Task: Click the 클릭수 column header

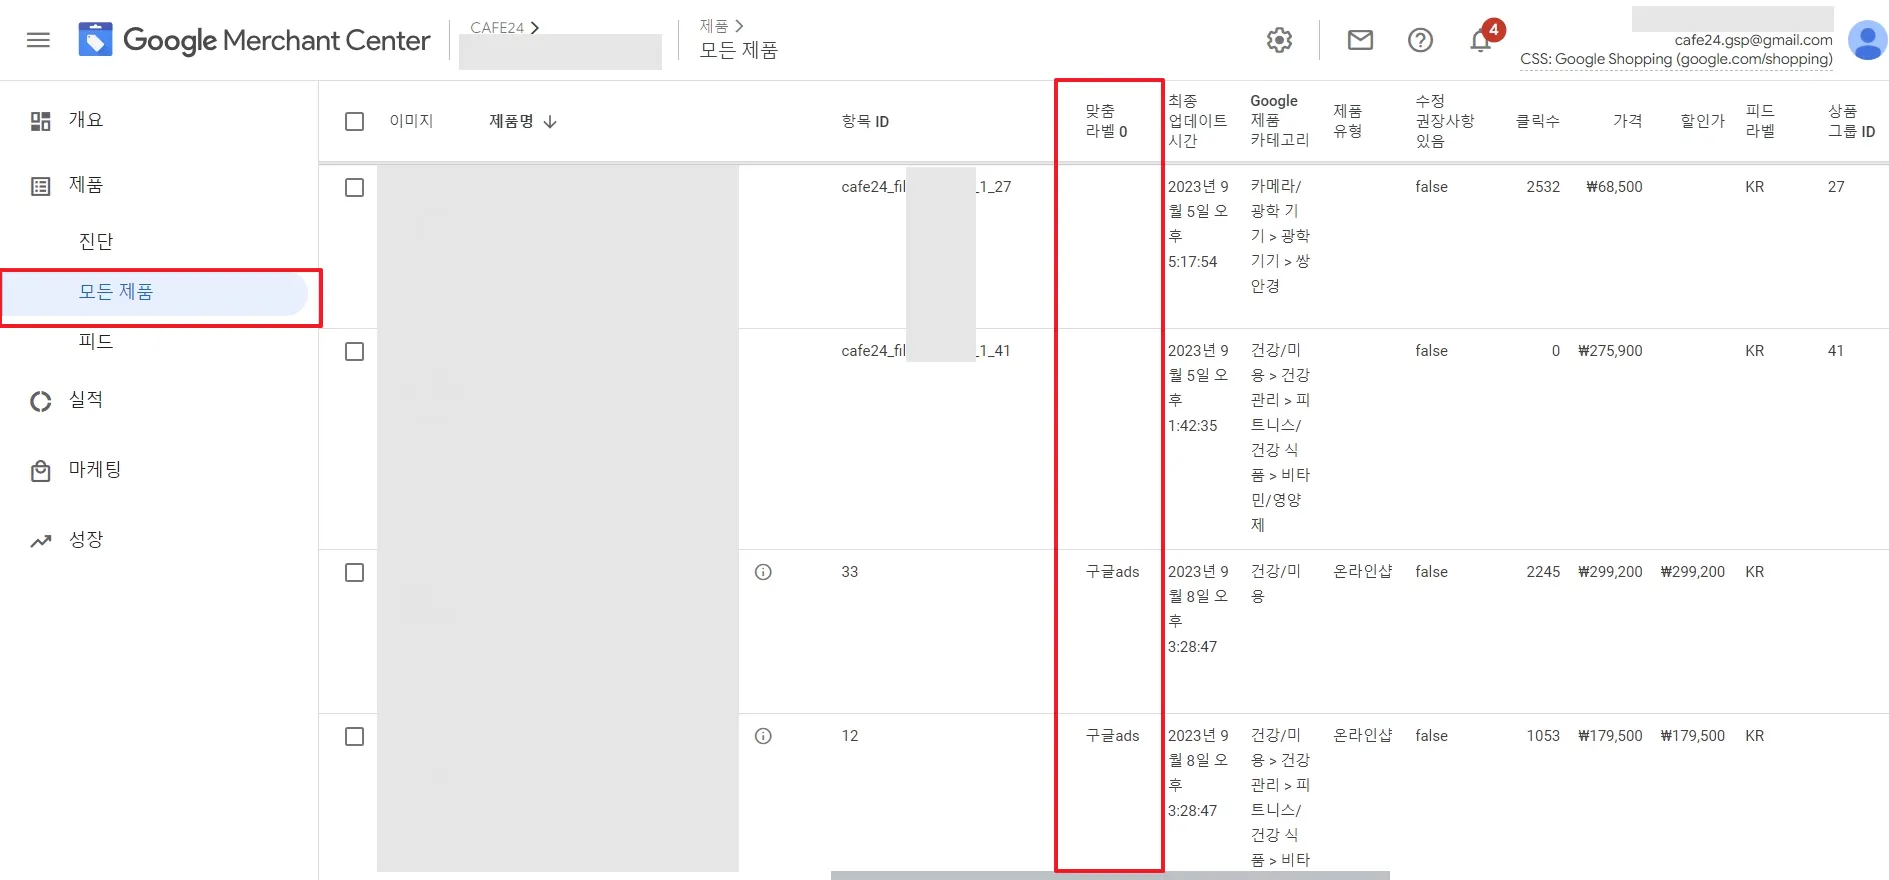Action: pyautogui.click(x=1537, y=121)
